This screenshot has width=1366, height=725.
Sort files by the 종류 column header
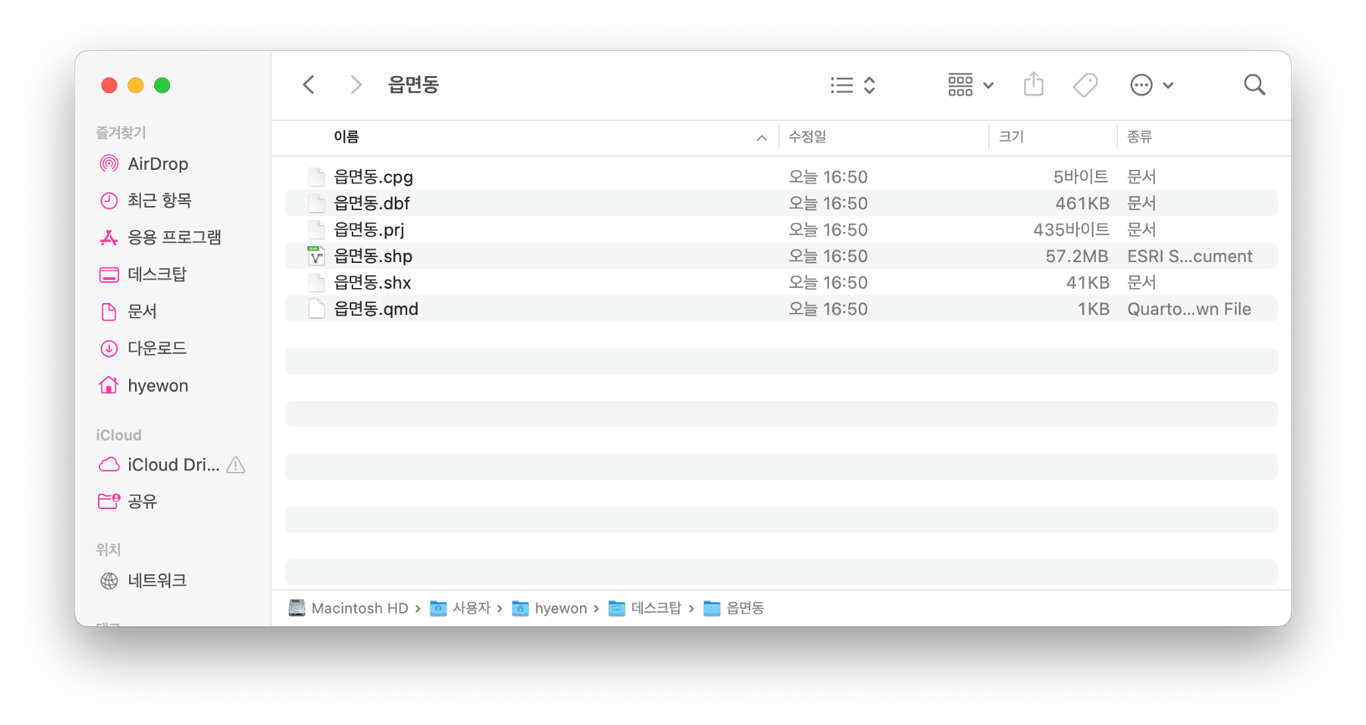pos(1140,137)
